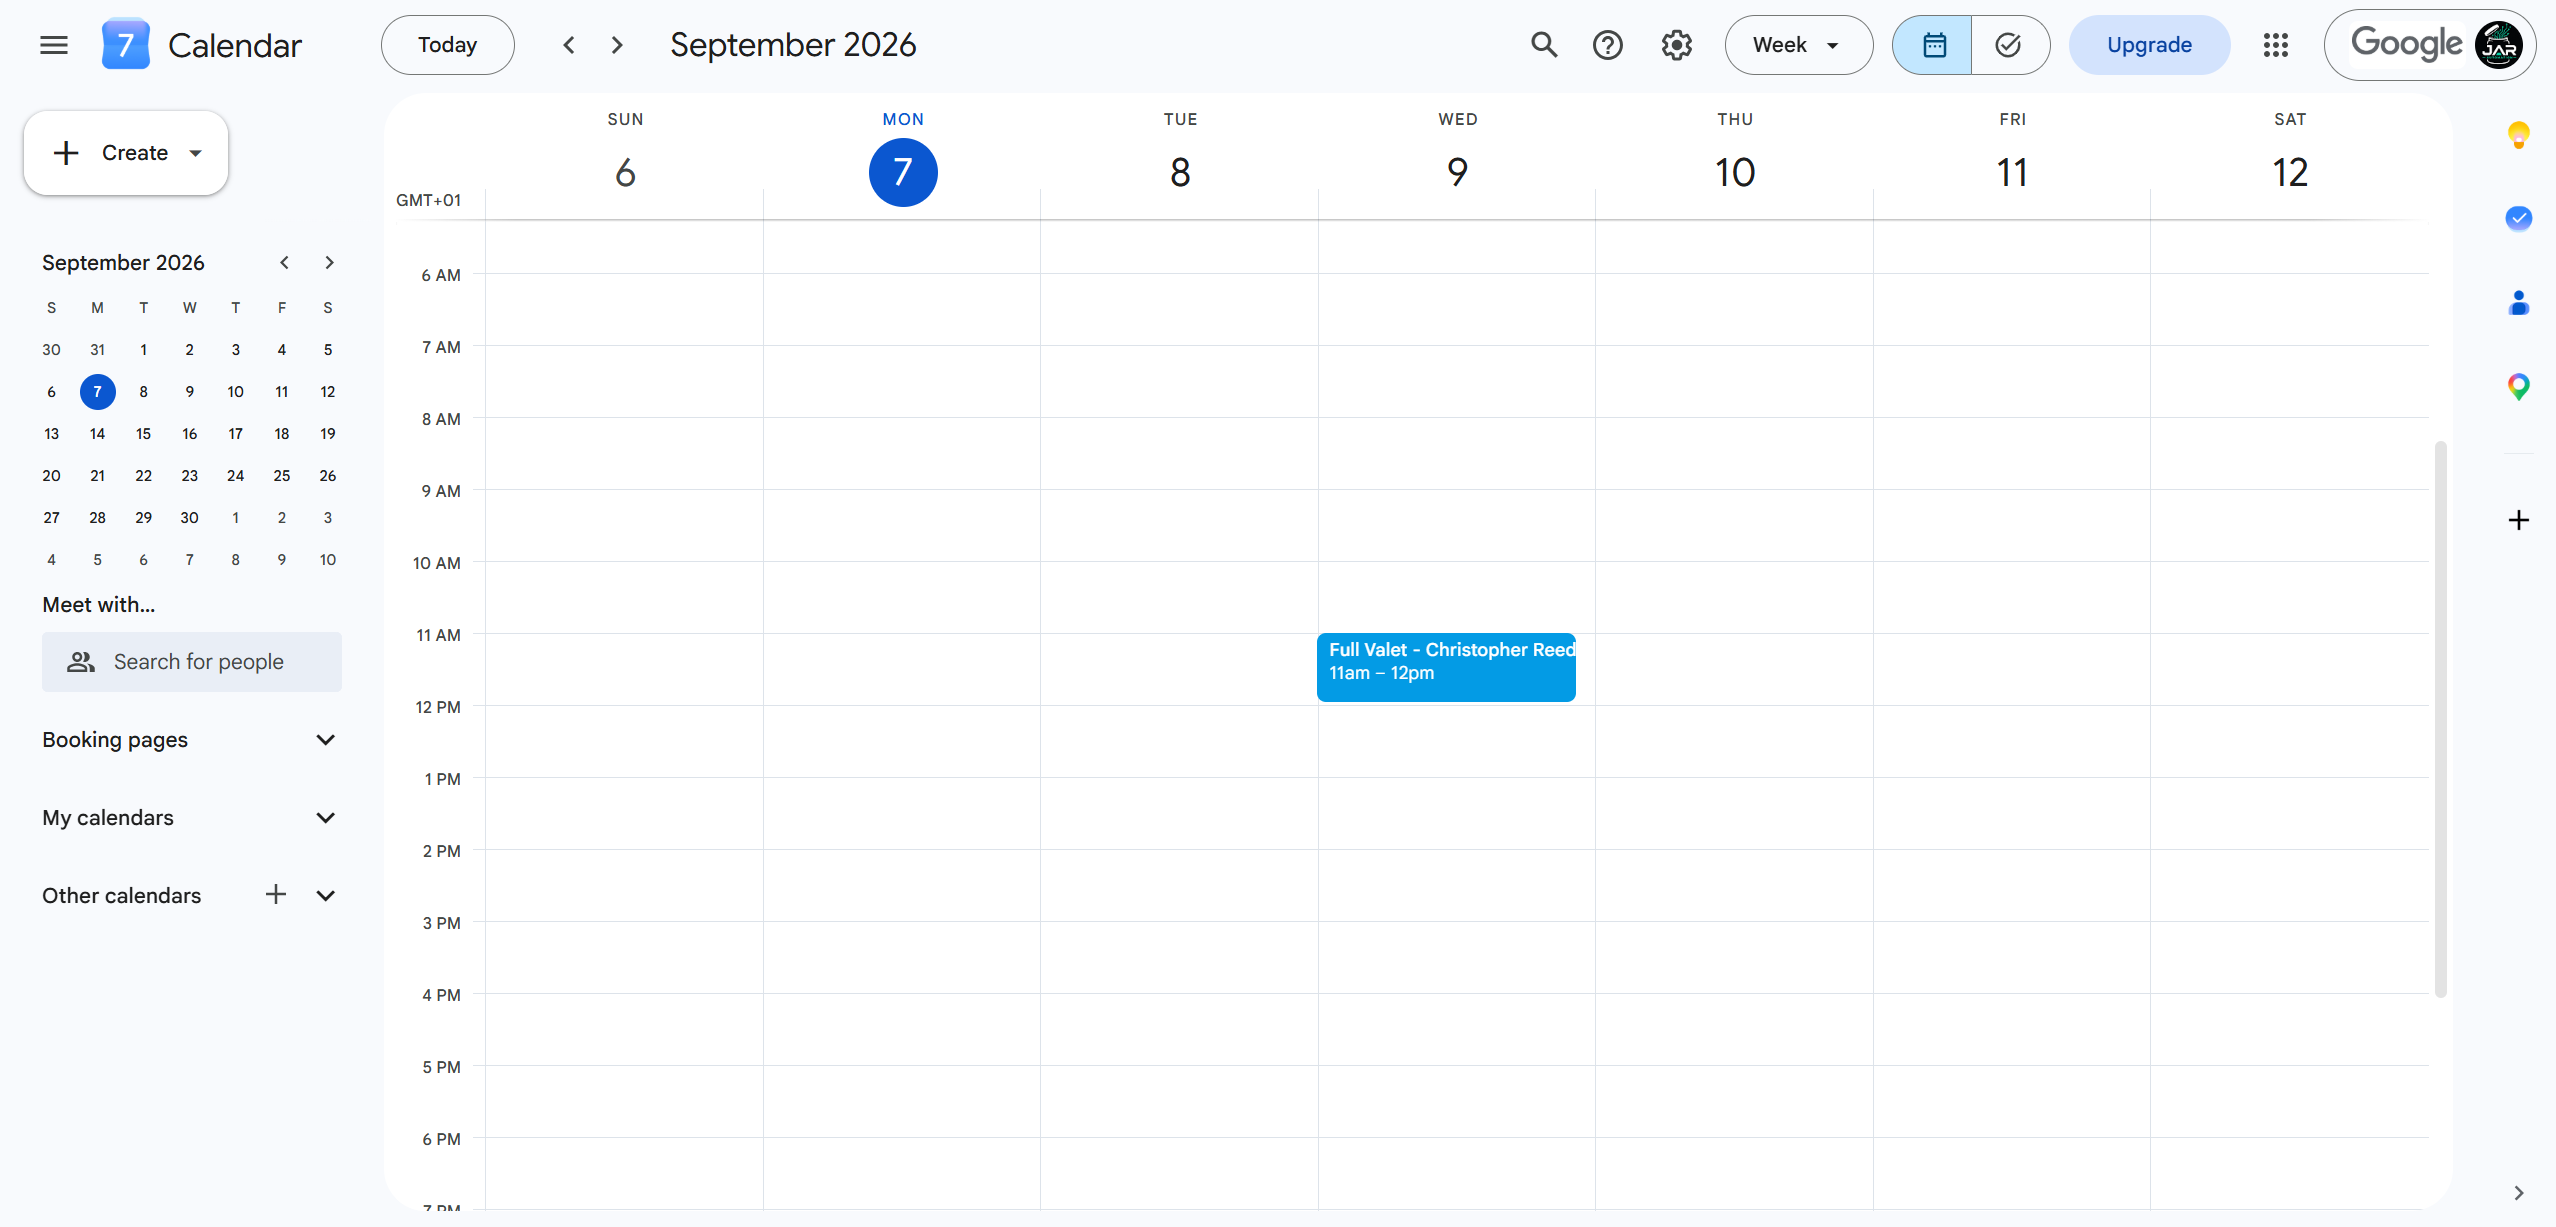Select Sunday 6 date header
Viewport: 2556px width, 1227px height.
coord(625,173)
